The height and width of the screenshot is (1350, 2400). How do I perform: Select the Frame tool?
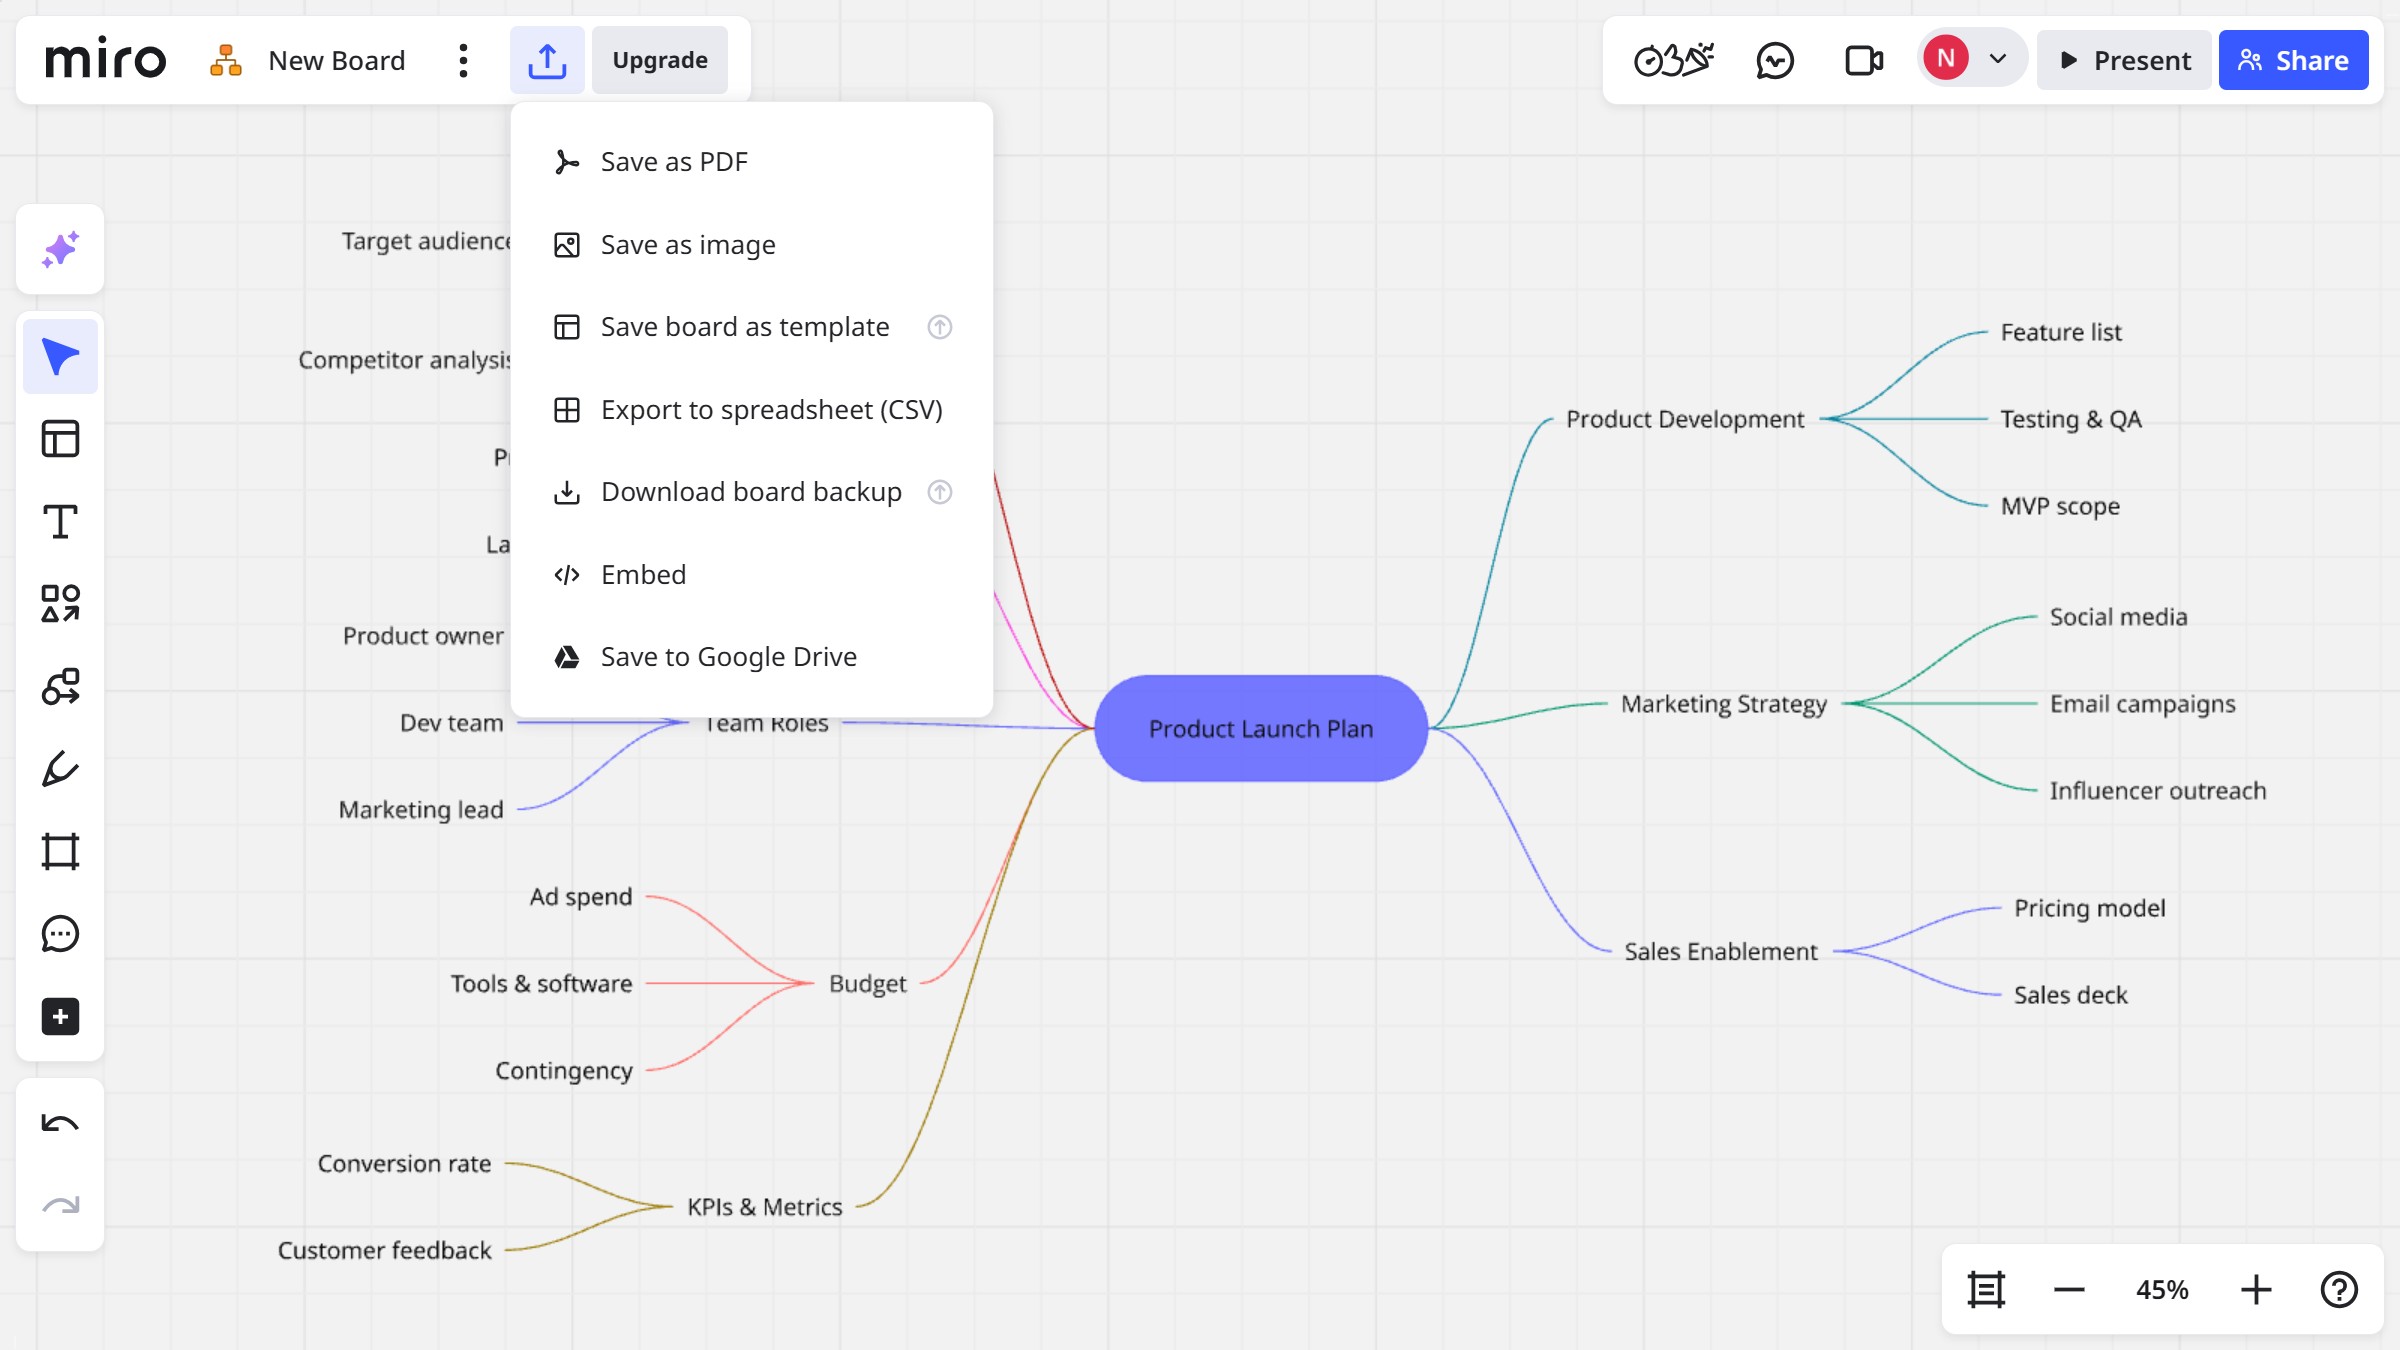click(x=60, y=851)
